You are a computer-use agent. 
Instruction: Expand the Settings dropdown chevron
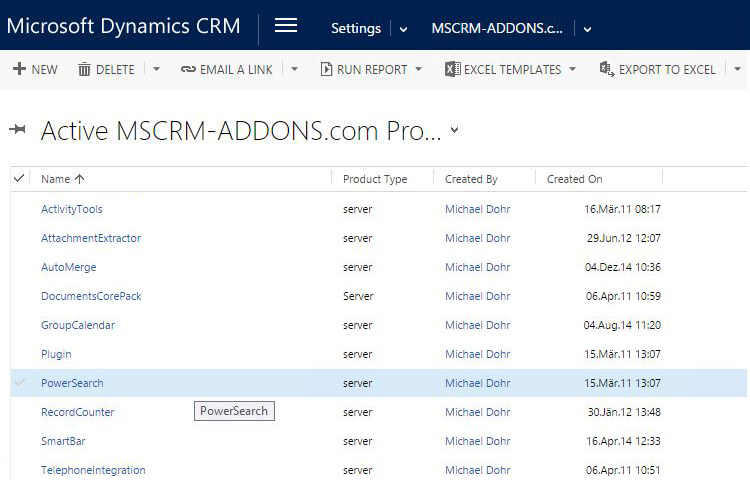(403, 29)
